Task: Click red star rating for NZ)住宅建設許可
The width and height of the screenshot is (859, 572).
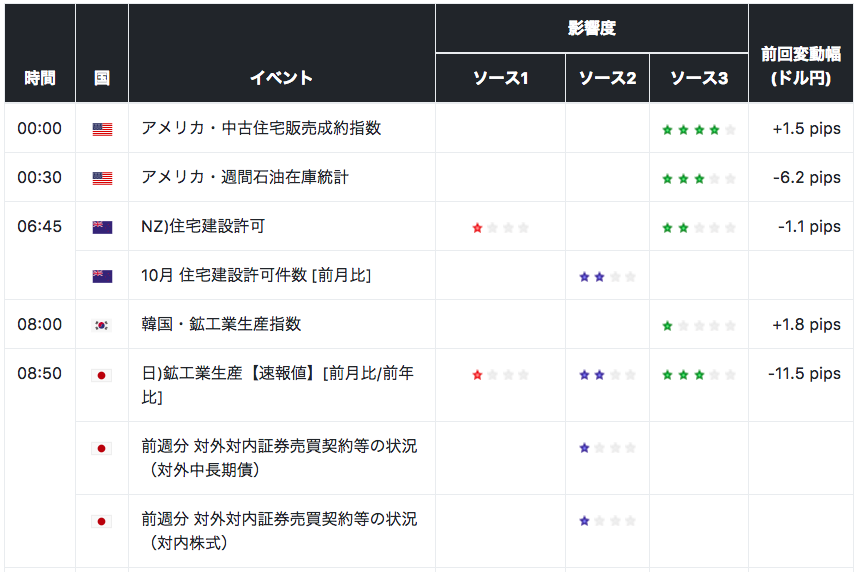Action: 500,228
